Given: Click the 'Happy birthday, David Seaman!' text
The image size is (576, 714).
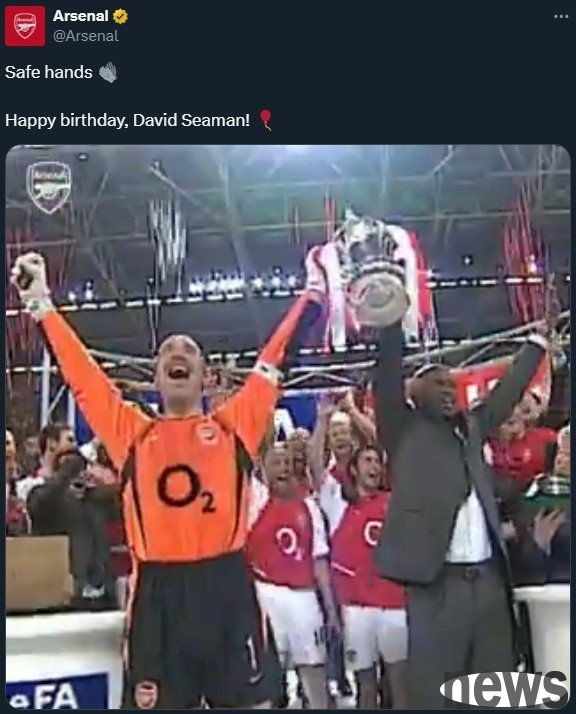Looking at the screenshot, I should 127,121.
